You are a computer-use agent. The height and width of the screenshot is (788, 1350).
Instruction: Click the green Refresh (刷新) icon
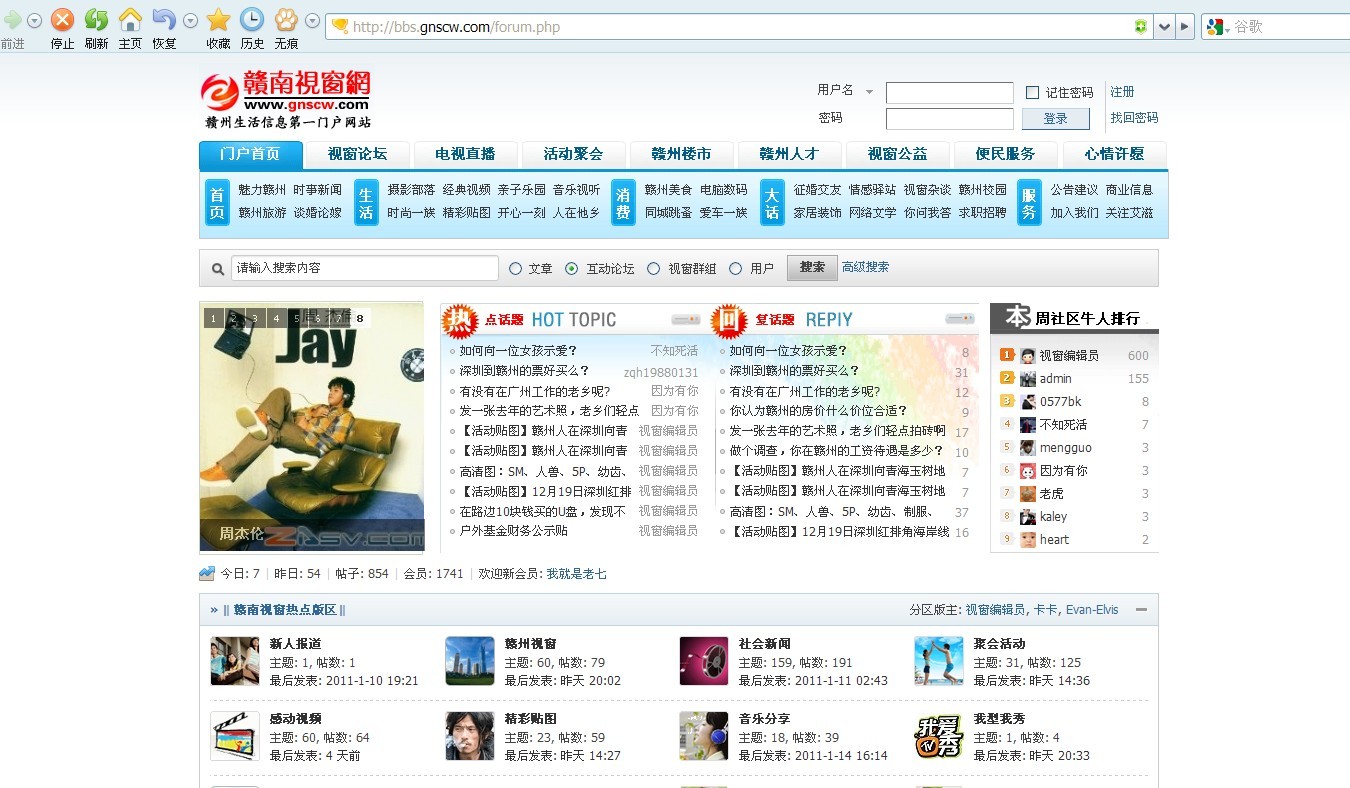click(96, 20)
